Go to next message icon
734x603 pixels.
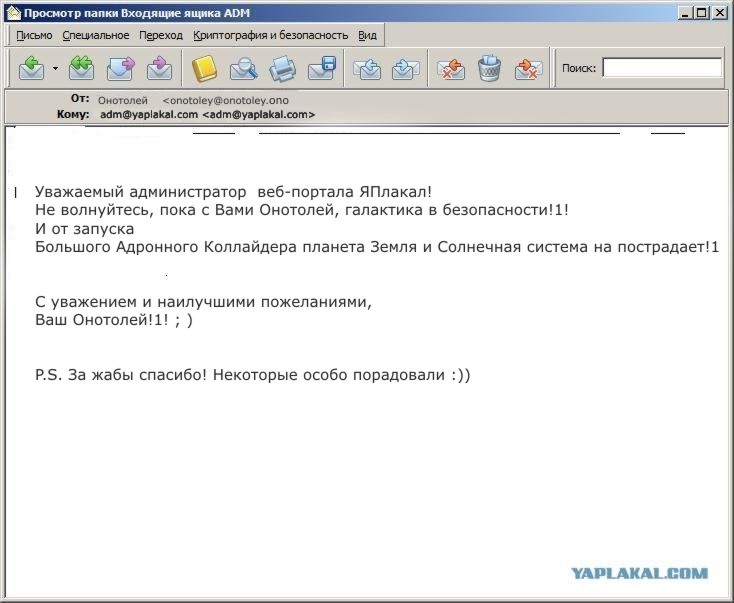(x=405, y=68)
